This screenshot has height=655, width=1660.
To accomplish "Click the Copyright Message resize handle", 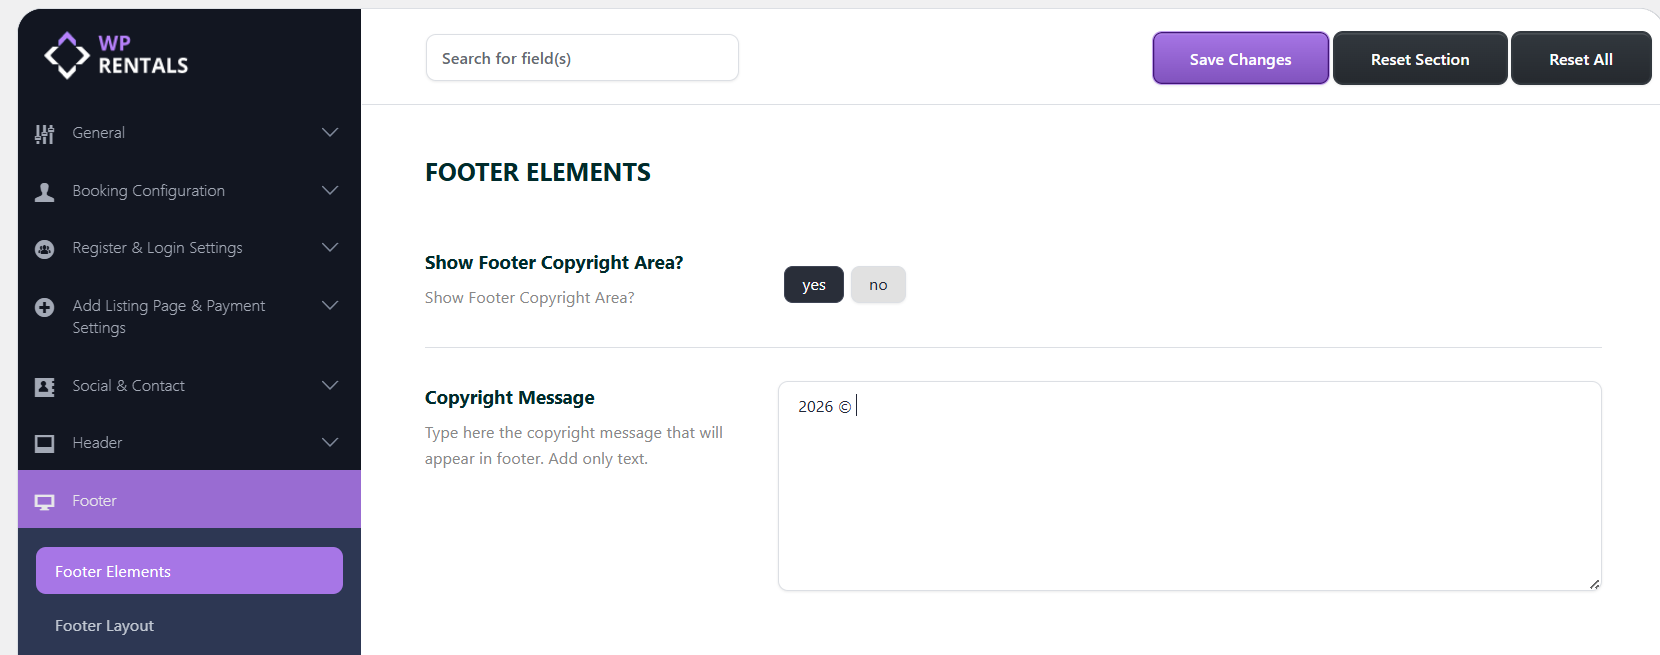I will [1594, 584].
